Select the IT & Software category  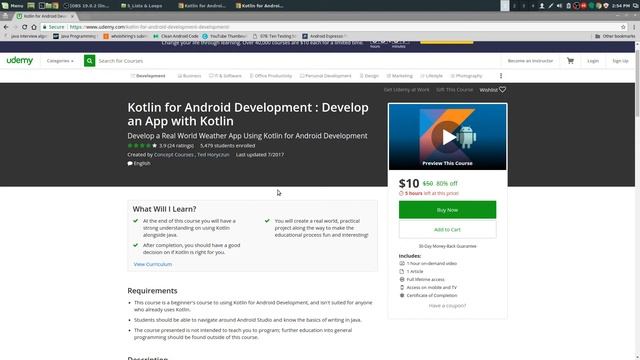pos(225,76)
